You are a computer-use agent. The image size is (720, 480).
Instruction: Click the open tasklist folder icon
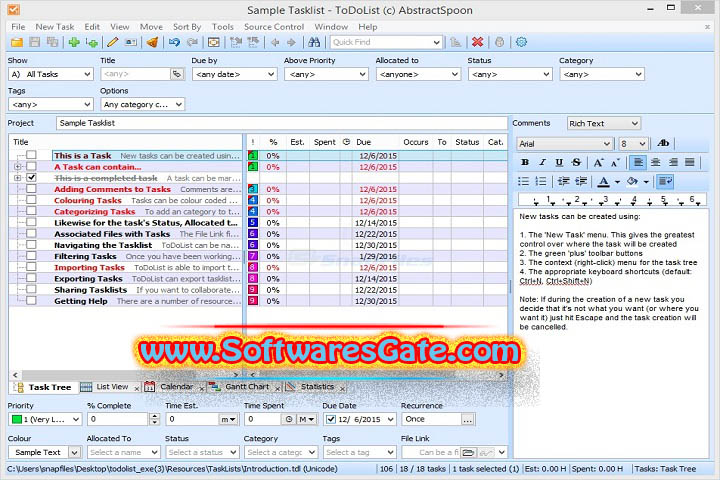(x=17, y=42)
